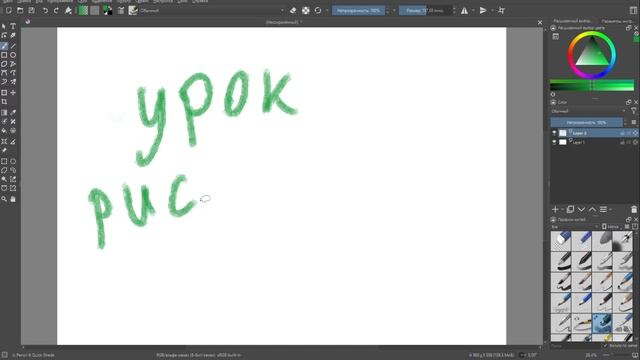
Task: Hide Layer 1 with its eye icon
Action: coord(554,142)
